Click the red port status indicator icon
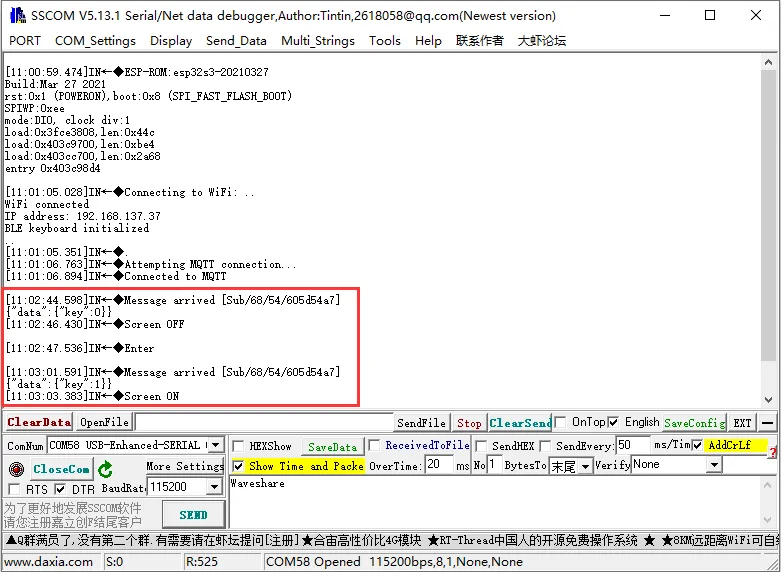This screenshot has height=572, width=781. (x=16, y=469)
